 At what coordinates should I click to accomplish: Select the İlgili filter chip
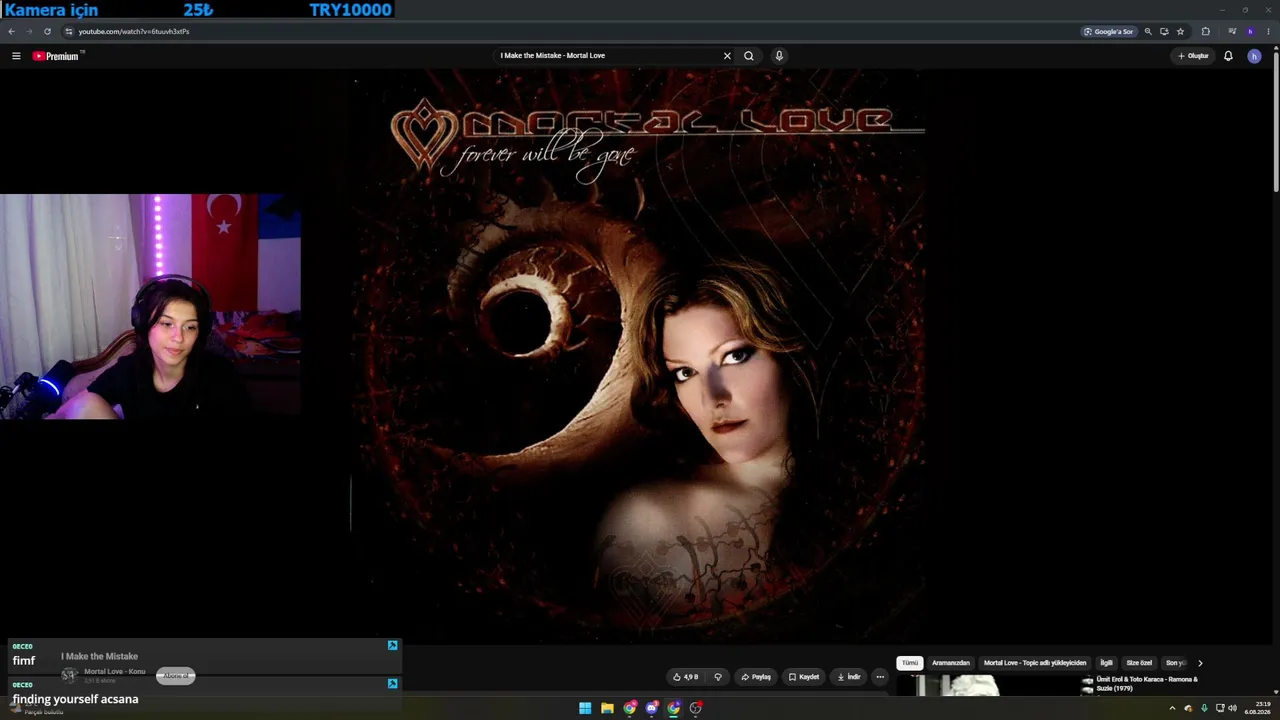[x=1106, y=663]
